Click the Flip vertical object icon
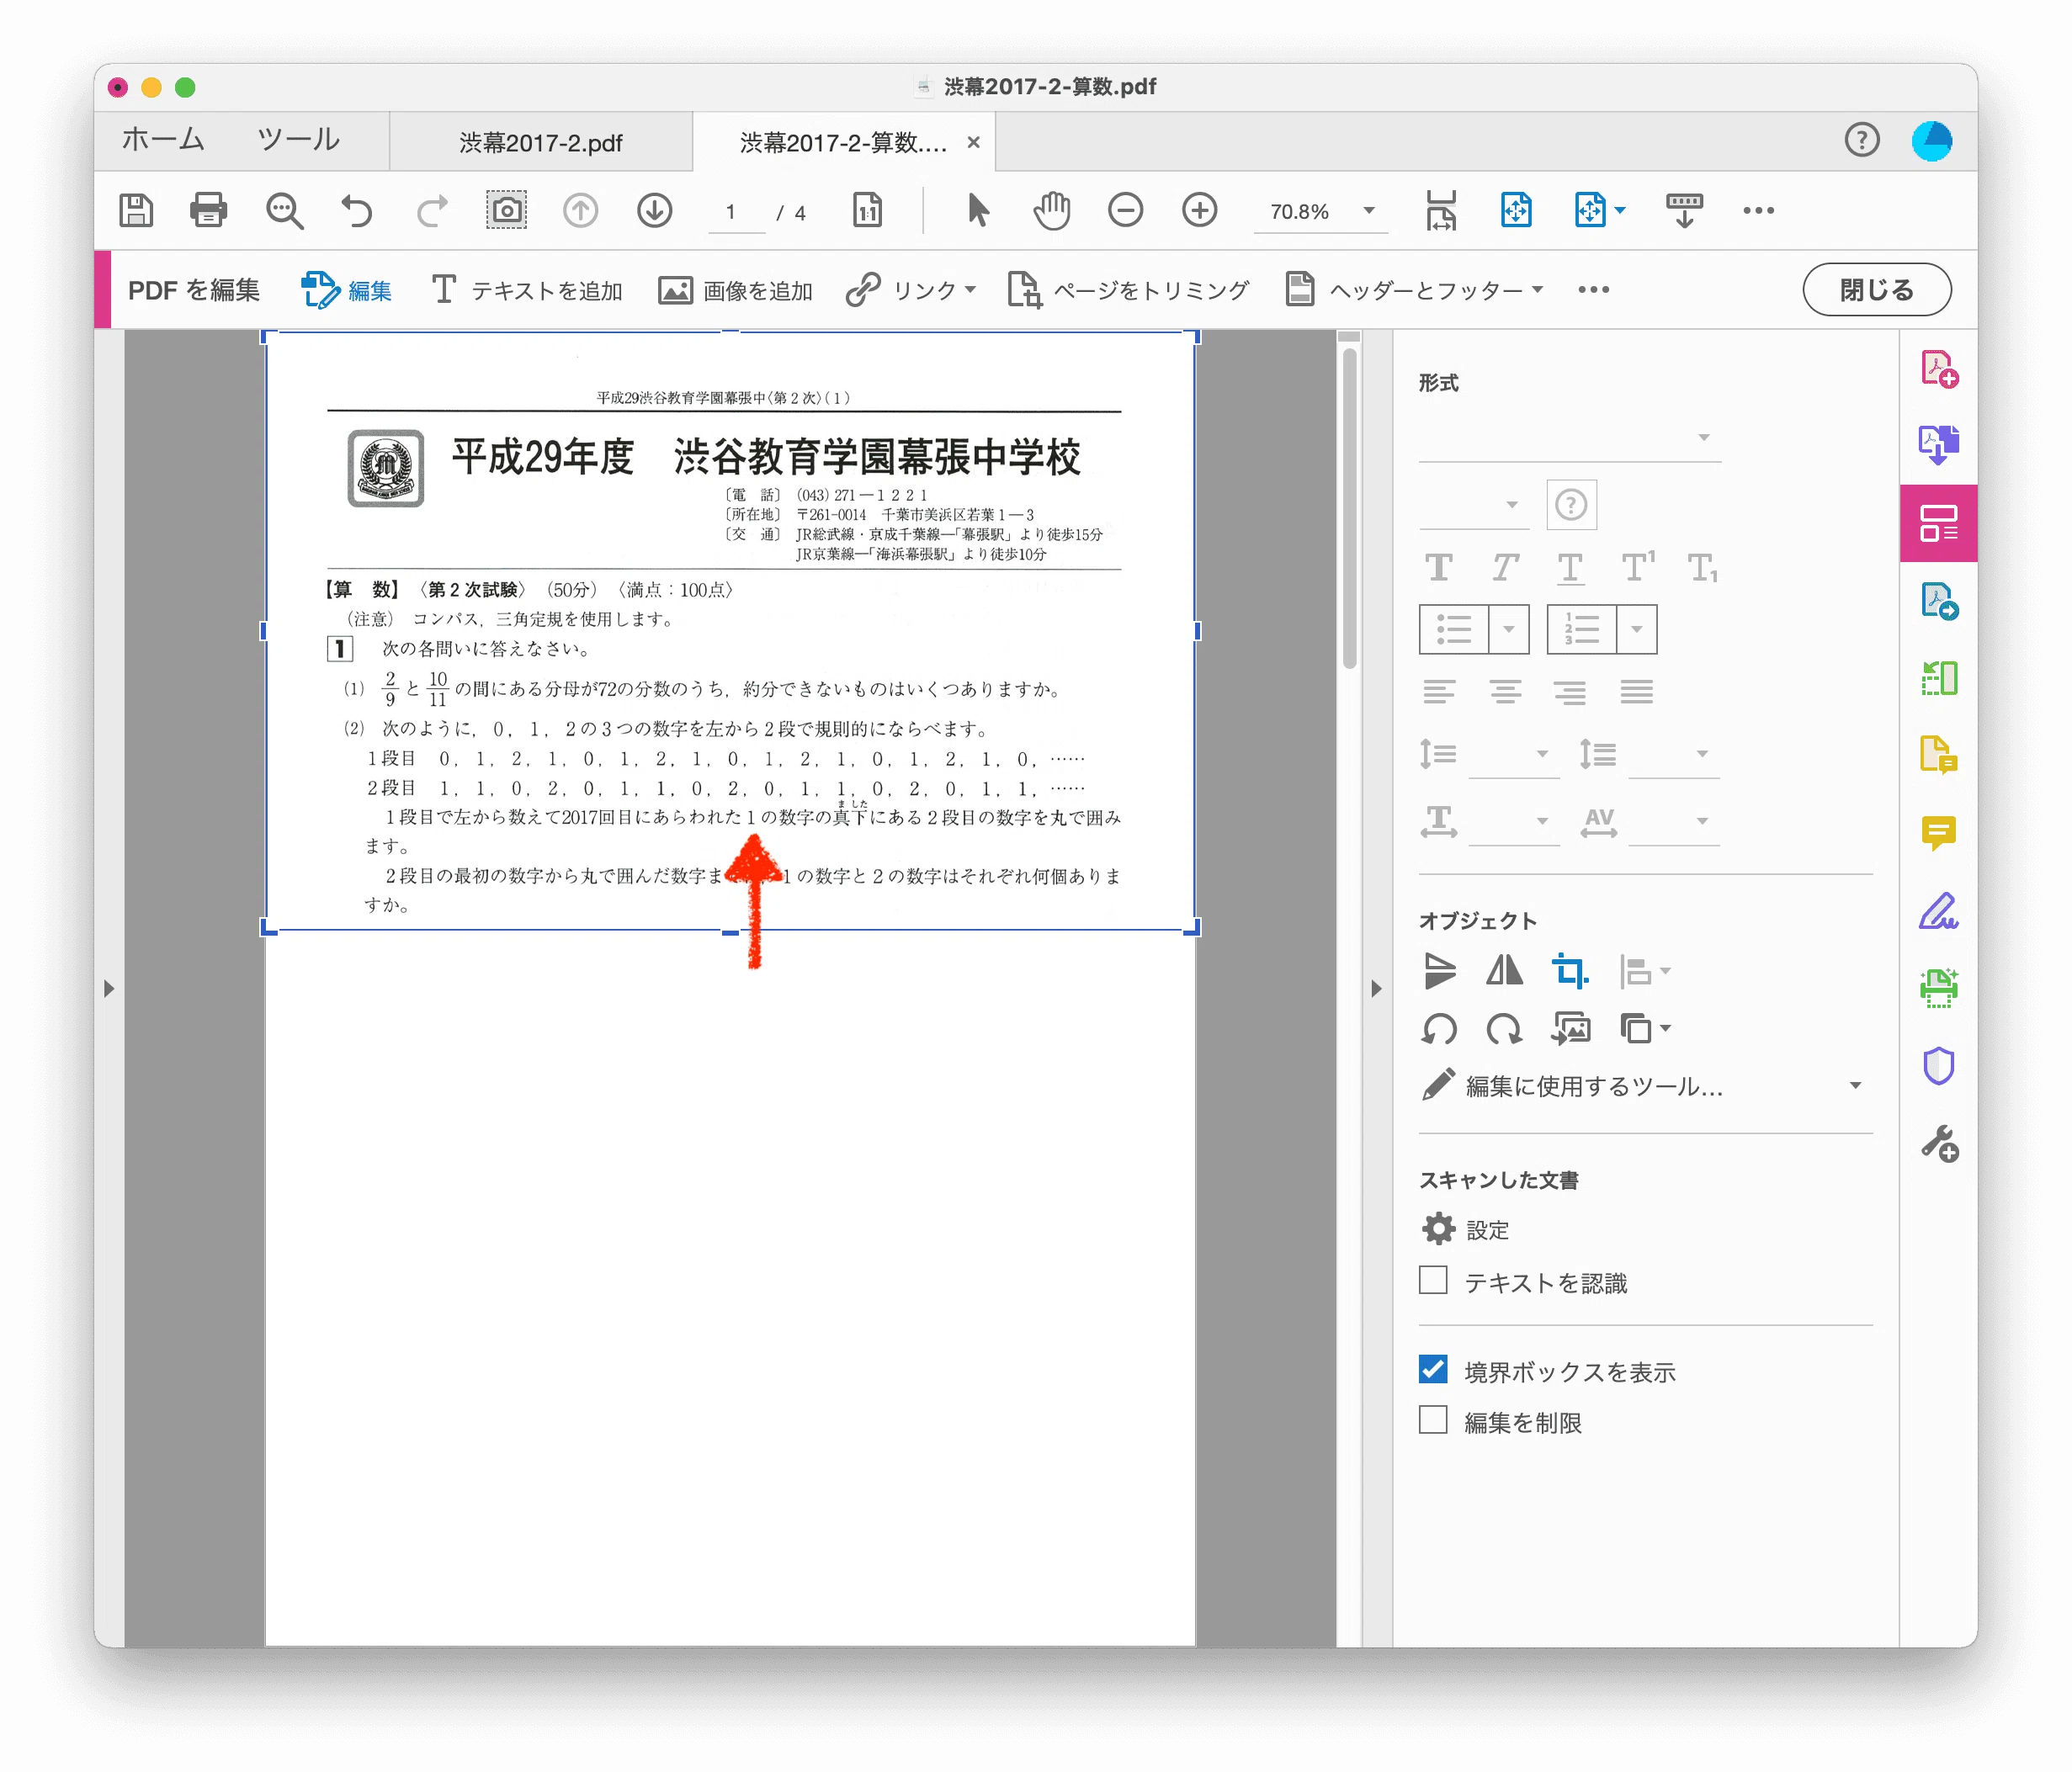2072x1772 pixels. [x=1439, y=971]
